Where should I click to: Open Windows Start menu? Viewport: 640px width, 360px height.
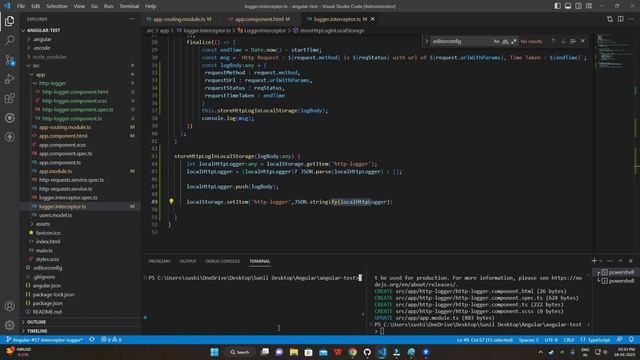pyautogui.click(x=214, y=352)
